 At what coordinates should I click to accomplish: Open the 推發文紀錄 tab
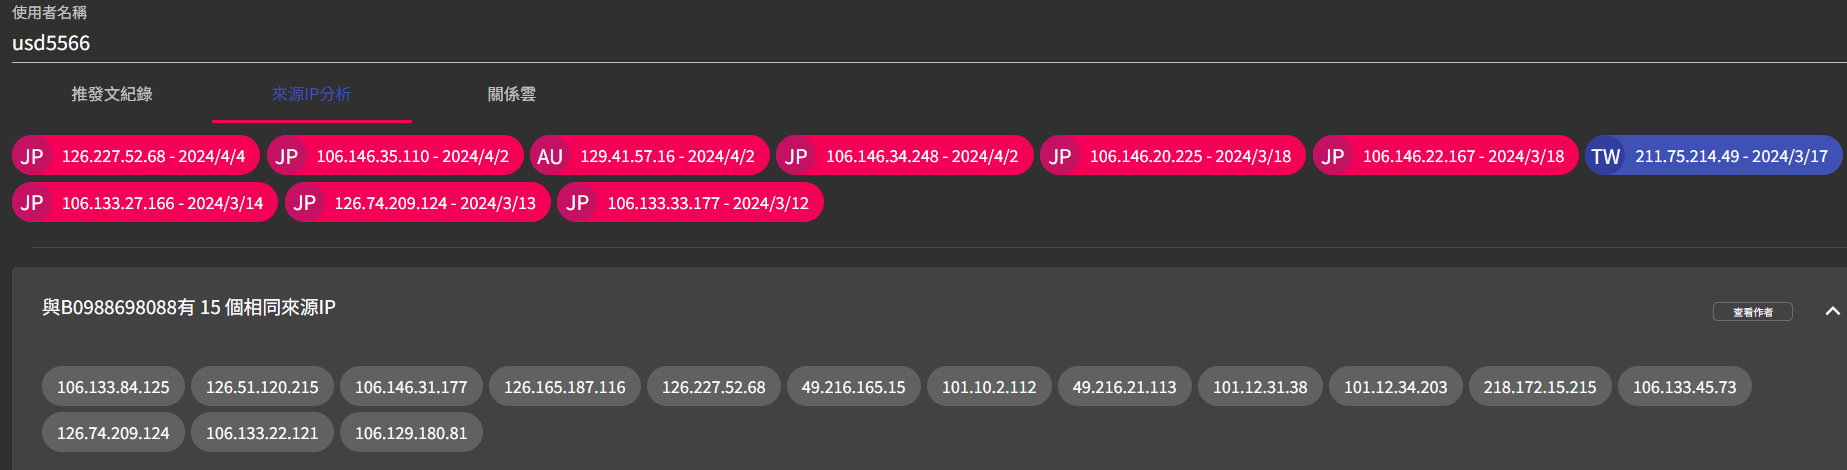pos(112,94)
